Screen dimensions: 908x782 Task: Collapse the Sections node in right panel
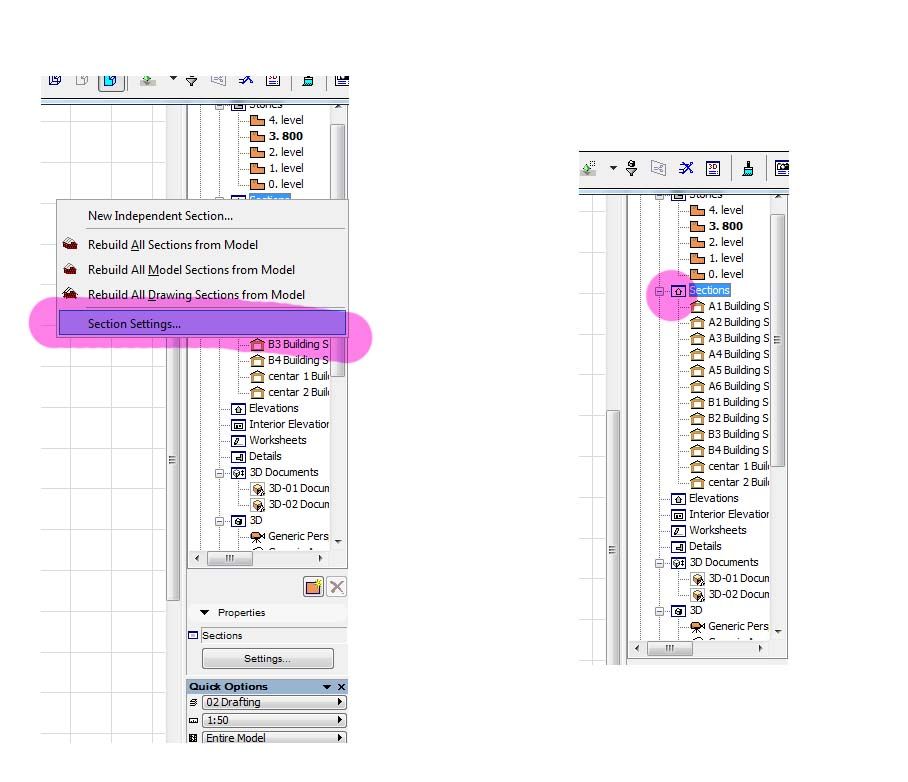659,291
